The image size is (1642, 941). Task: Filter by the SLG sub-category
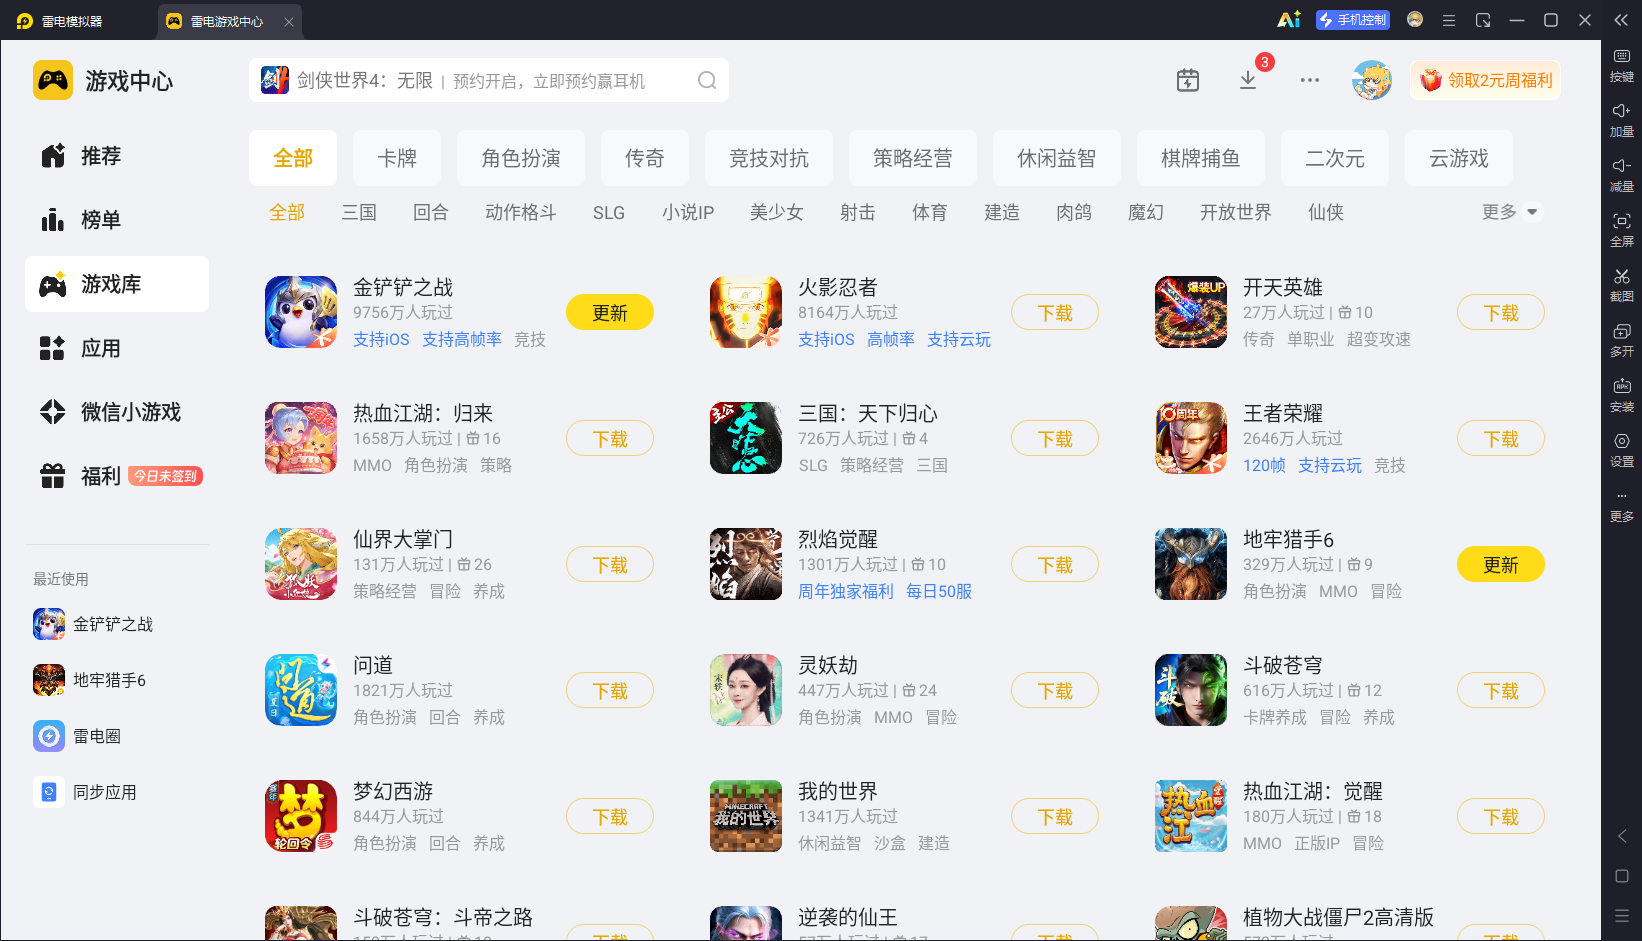(609, 212)
